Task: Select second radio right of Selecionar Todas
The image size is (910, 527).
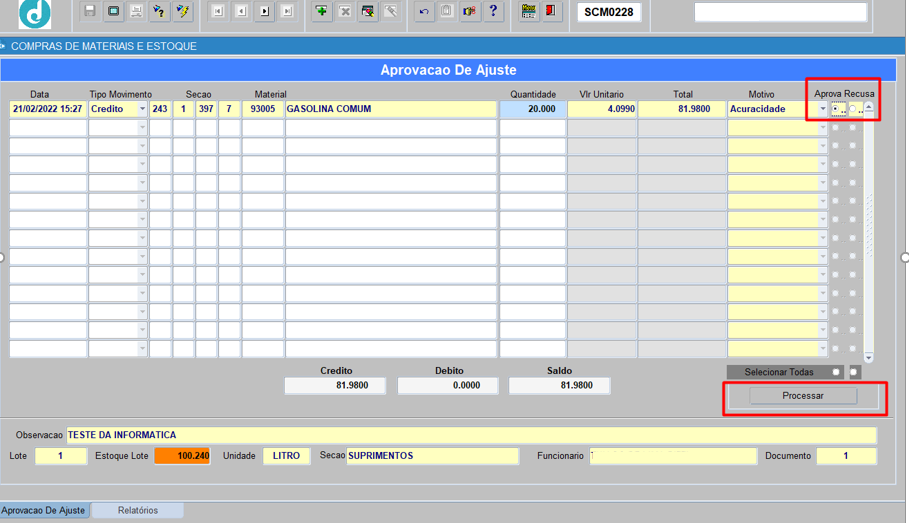Action: click(854, 372)
